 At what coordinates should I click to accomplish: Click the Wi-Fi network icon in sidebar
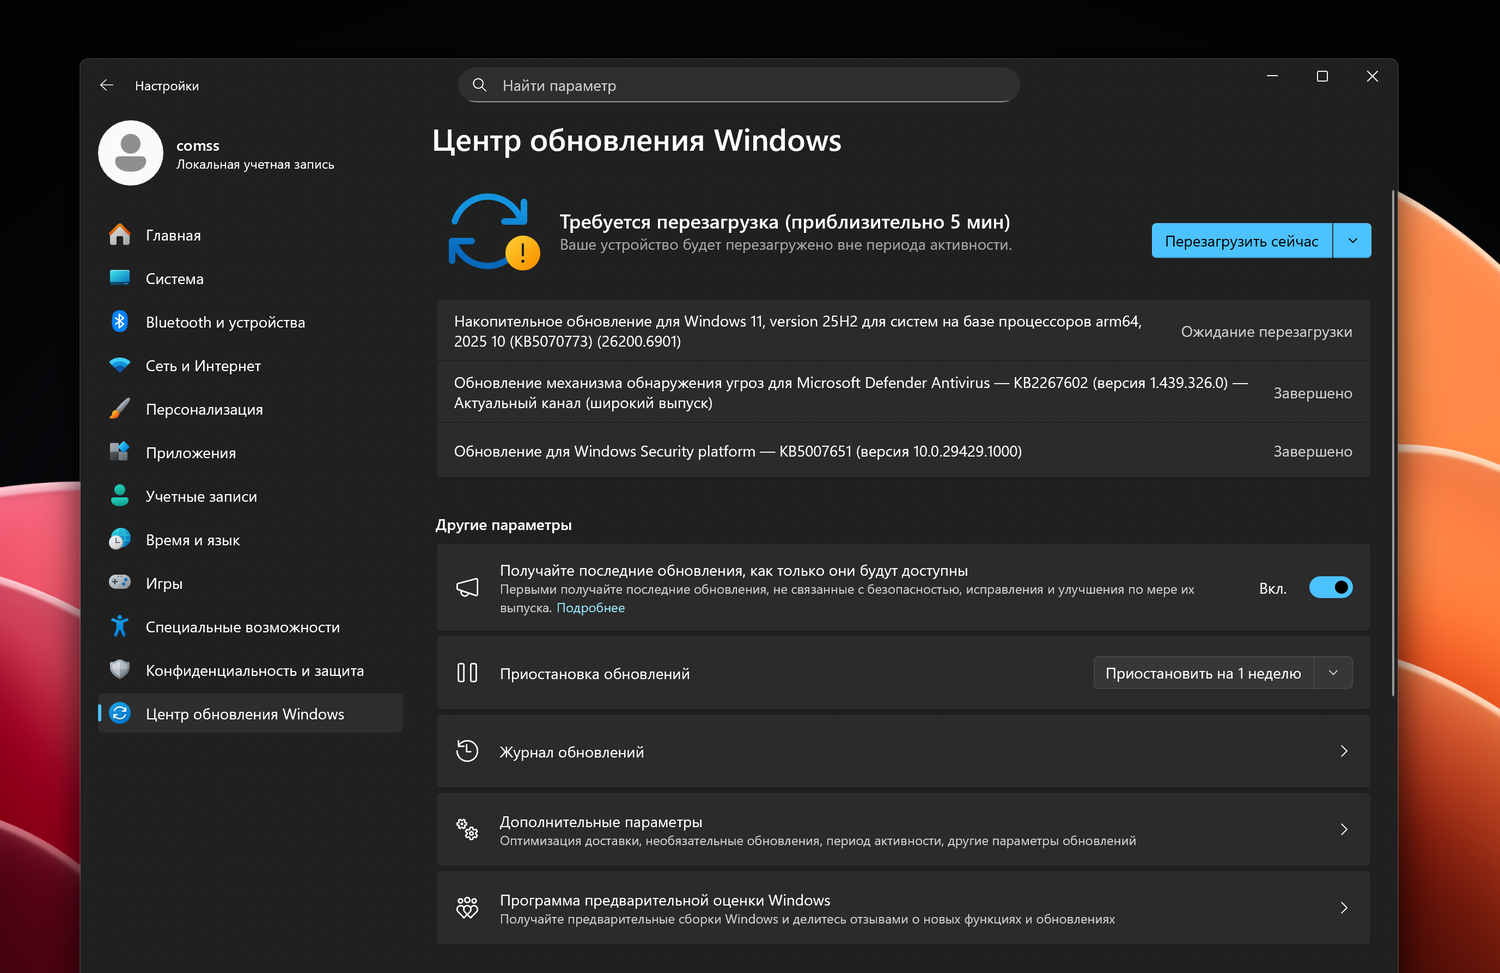pos(120,366)
